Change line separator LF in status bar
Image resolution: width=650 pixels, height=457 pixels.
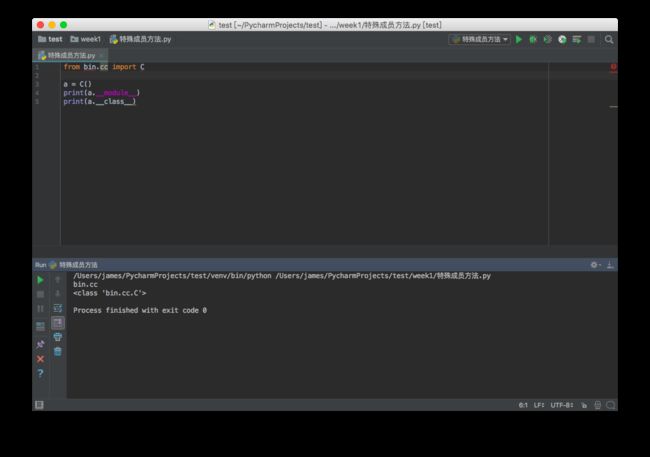coord(539,405)
